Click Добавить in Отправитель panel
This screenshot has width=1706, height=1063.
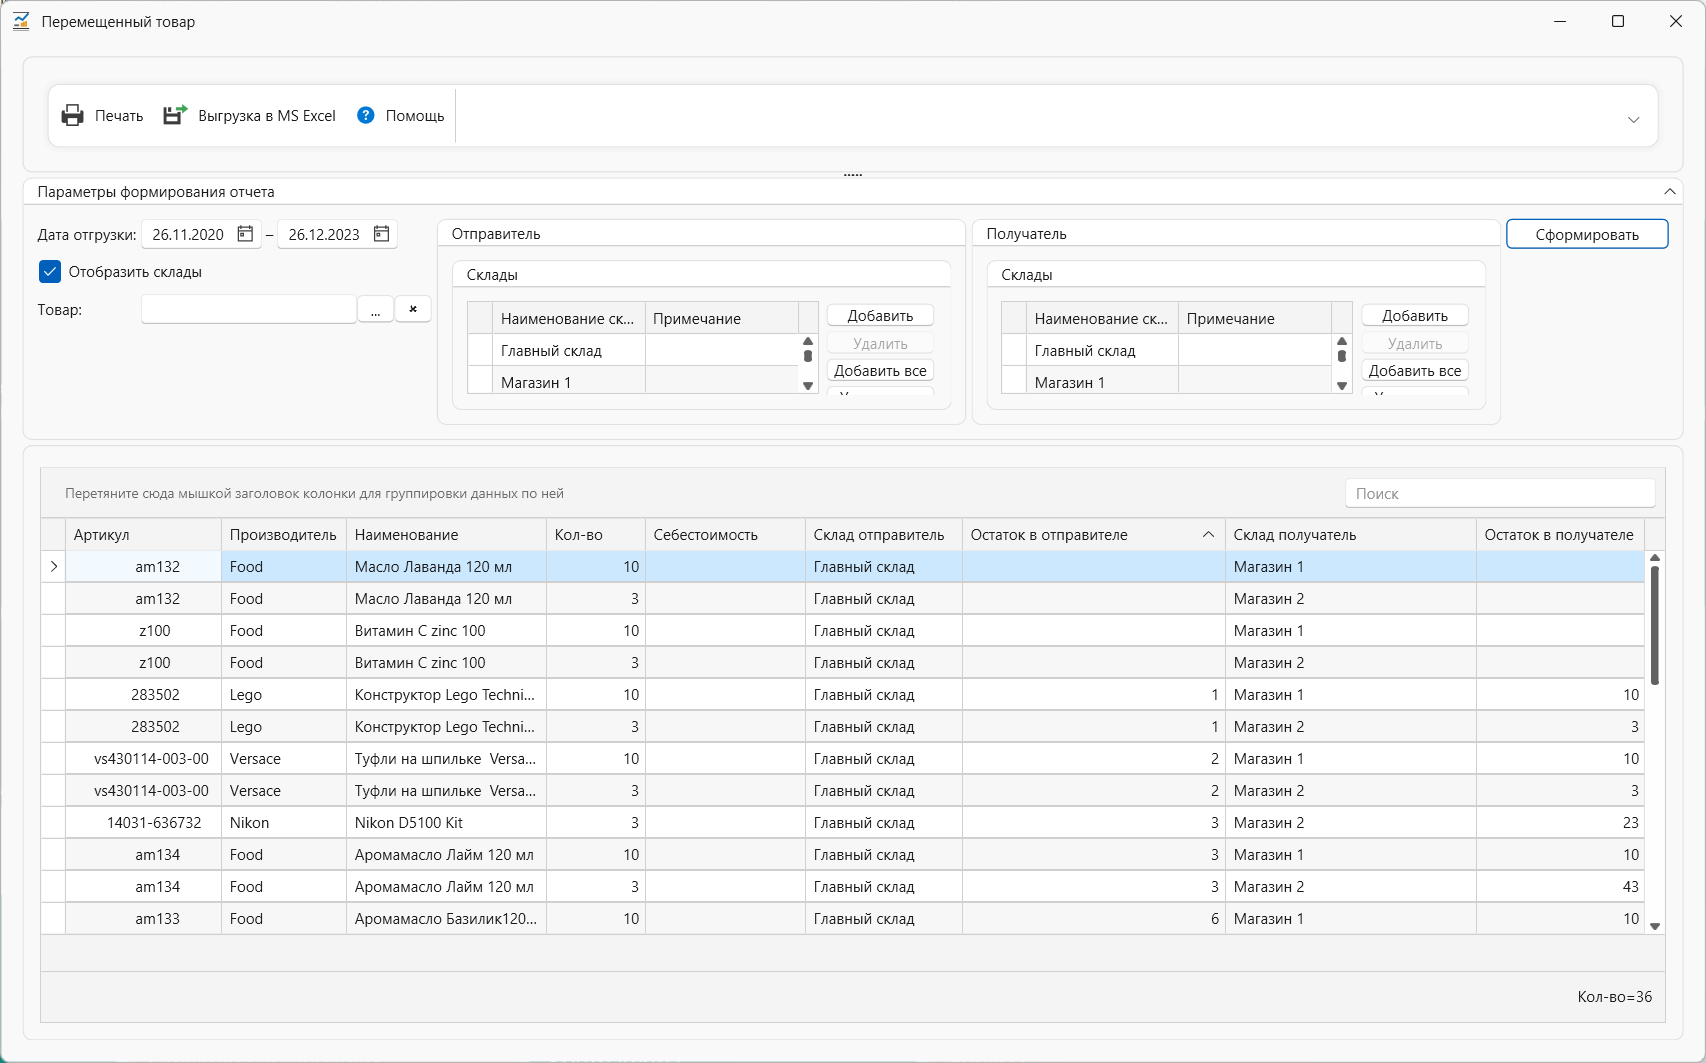coord(880,316)
